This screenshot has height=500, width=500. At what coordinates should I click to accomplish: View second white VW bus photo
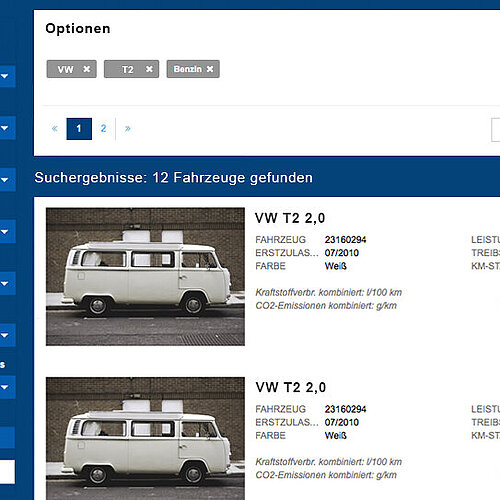145,438
